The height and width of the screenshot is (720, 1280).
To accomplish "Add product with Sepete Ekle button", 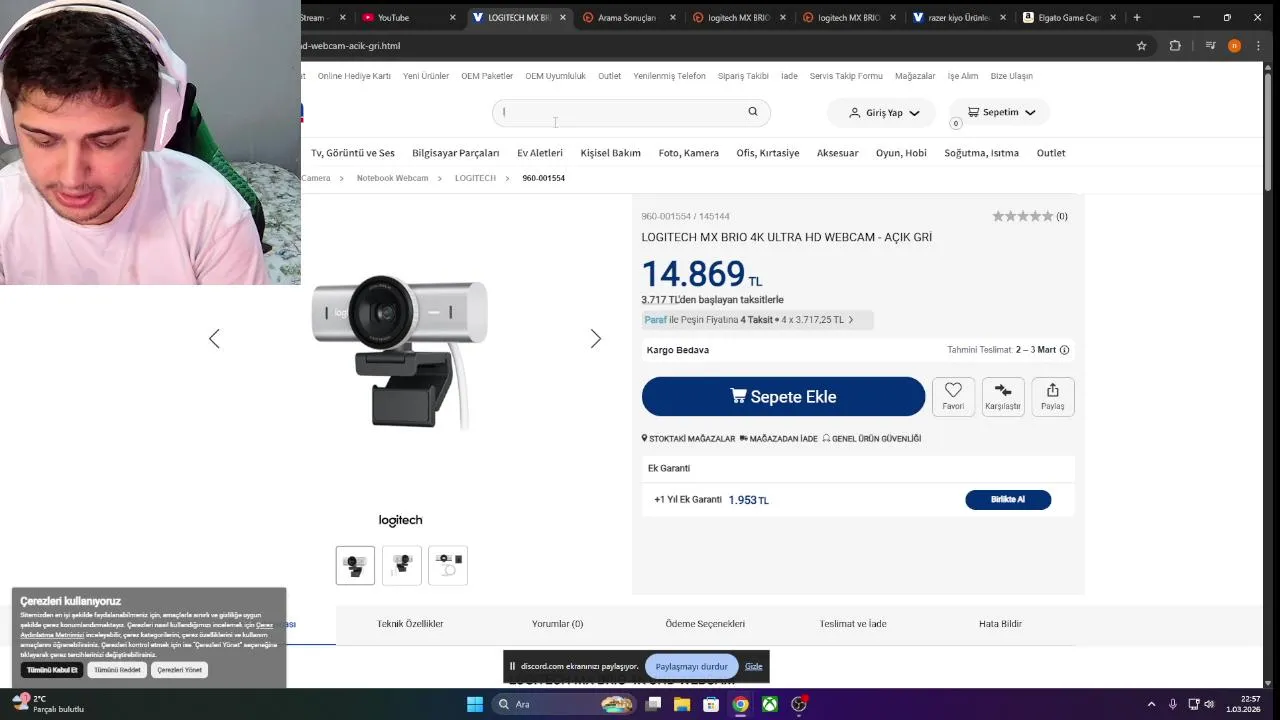I will click(783, 397).
